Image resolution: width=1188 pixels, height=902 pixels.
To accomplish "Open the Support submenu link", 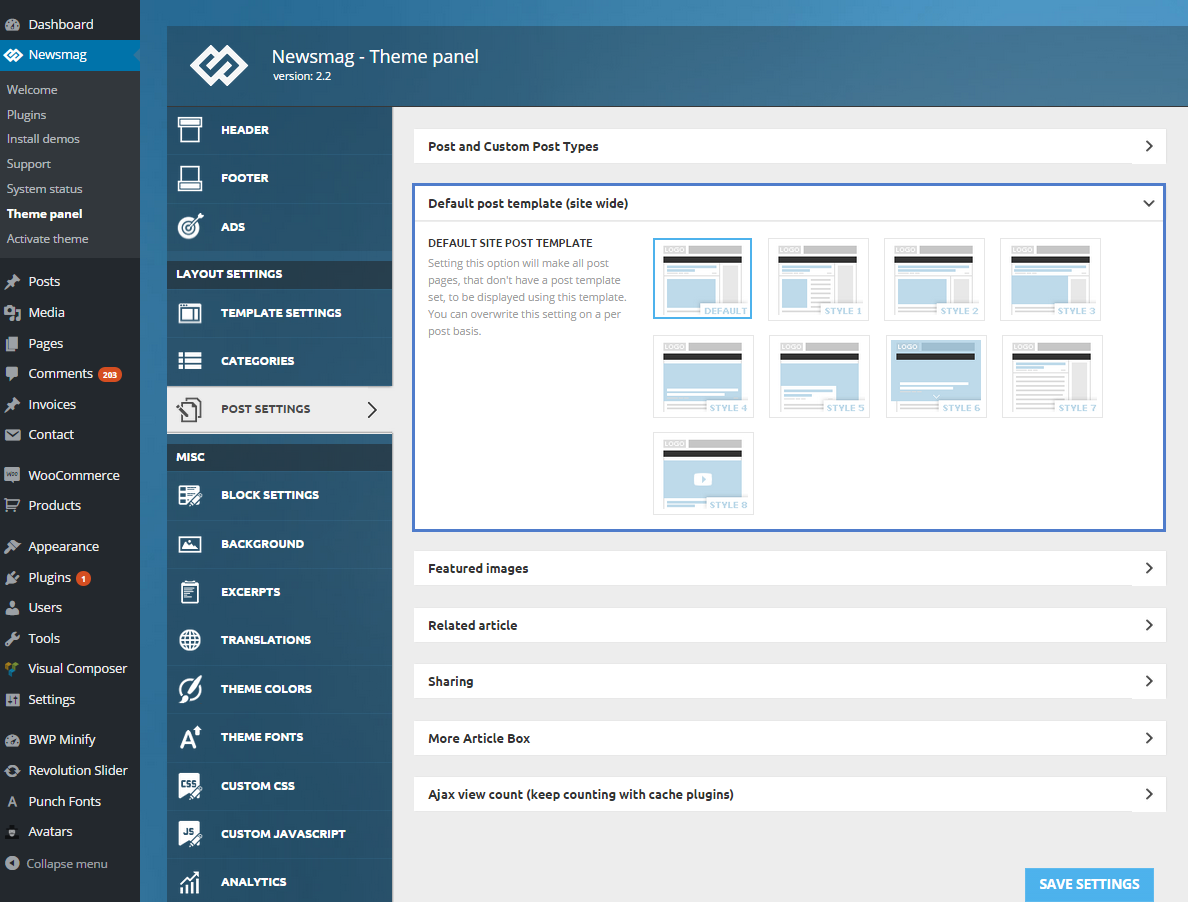I will pyautogui.click(x=29, y=164).
